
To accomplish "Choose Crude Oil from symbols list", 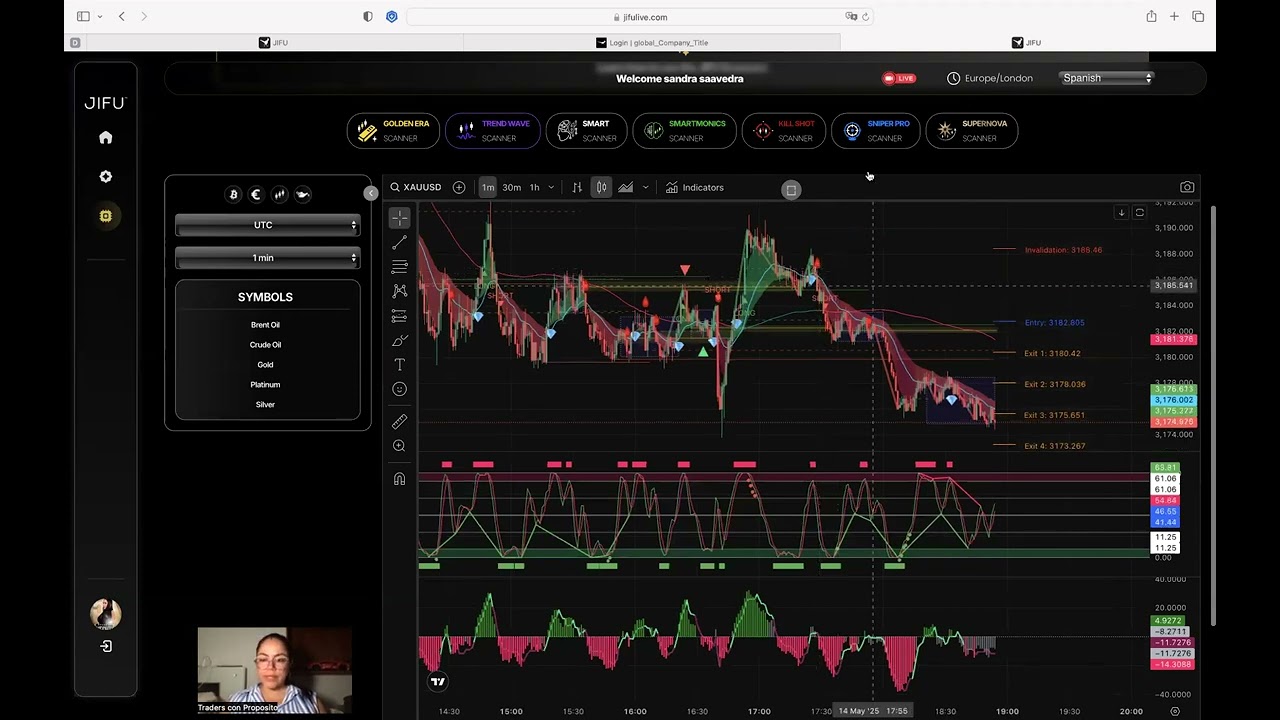I will [x=265, y=345].
